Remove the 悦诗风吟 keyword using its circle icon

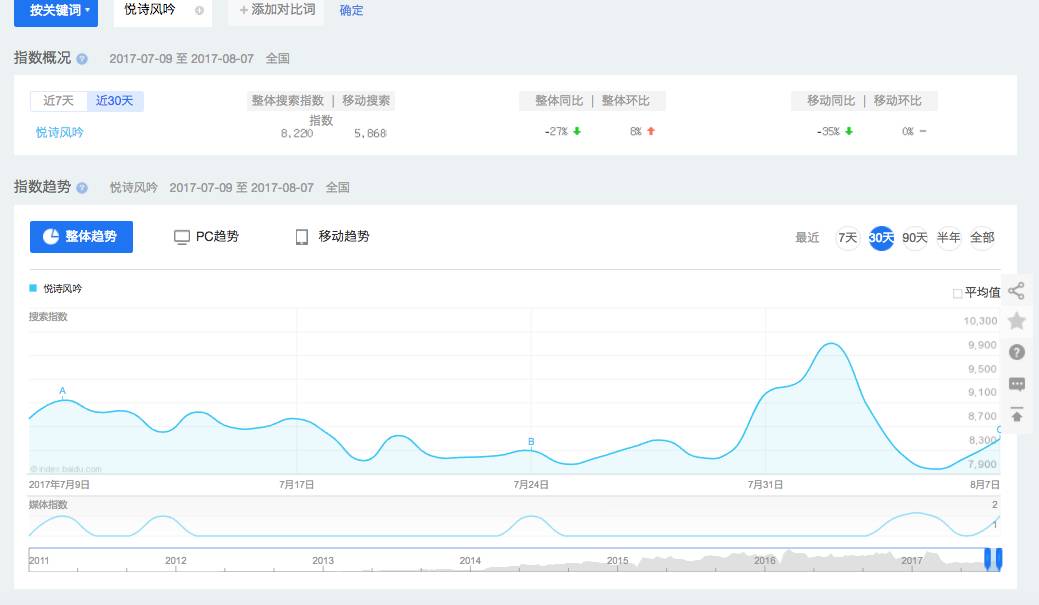click(199, 11)
